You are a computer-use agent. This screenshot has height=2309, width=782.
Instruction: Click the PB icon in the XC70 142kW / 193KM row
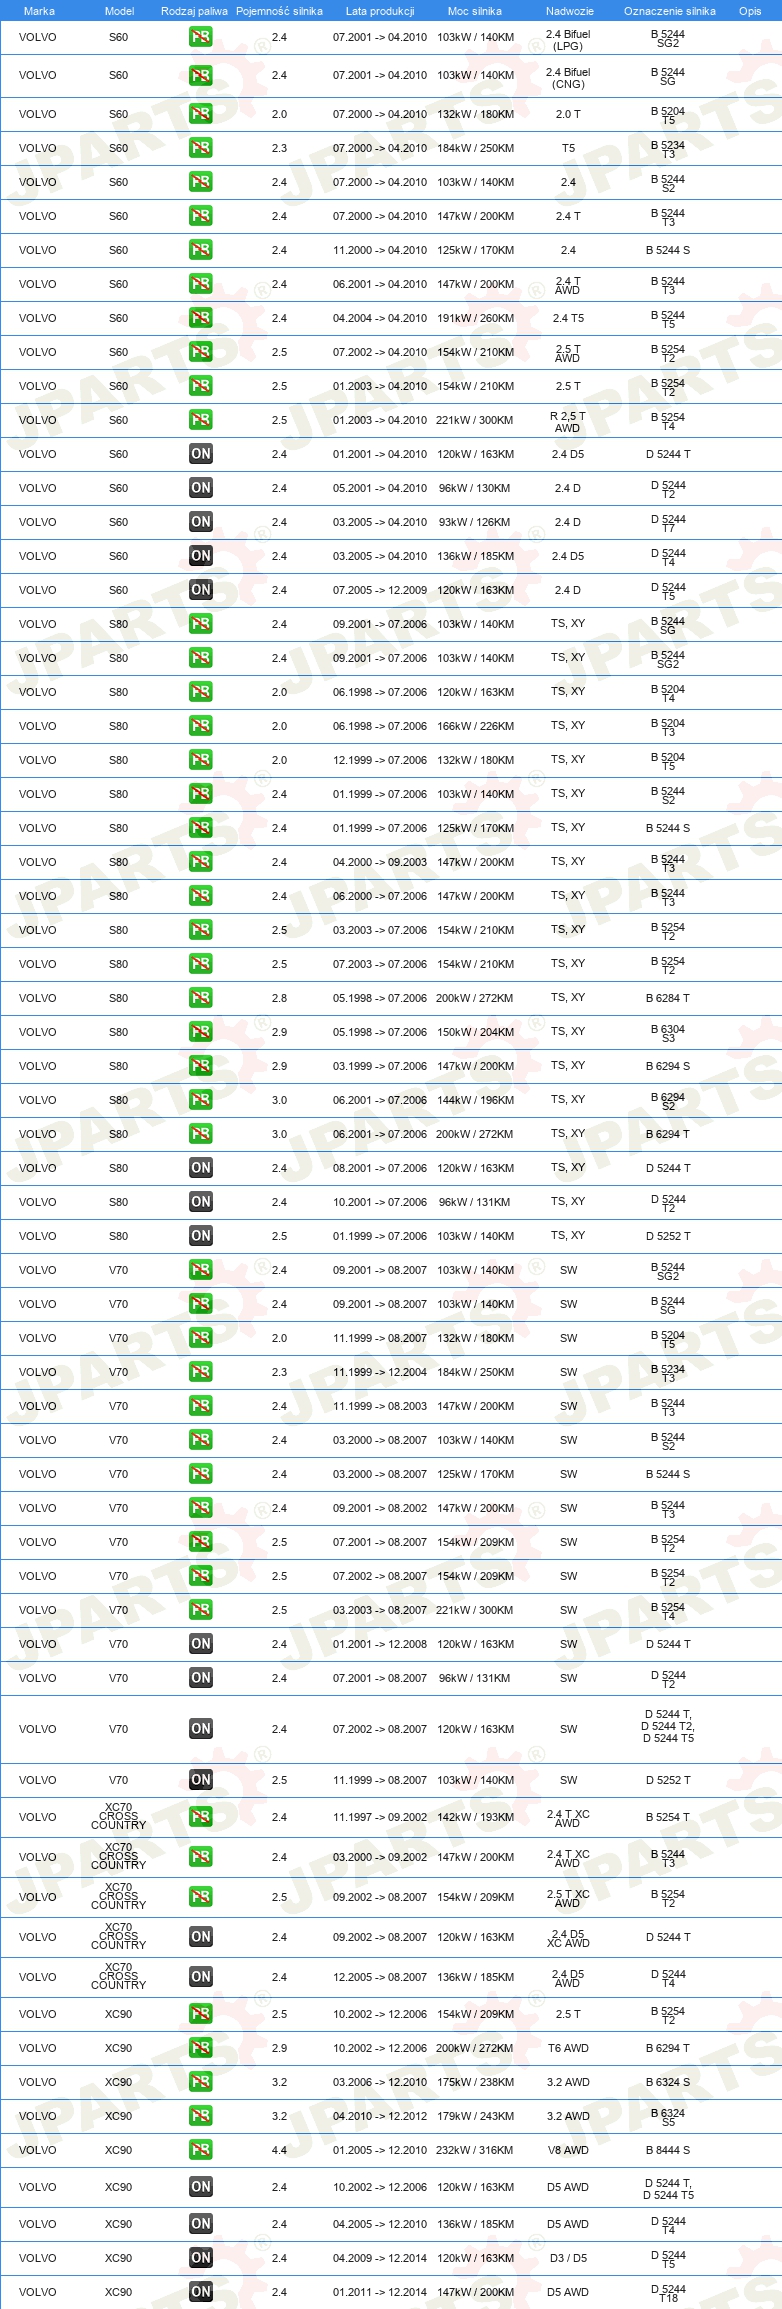(200, 1817)
